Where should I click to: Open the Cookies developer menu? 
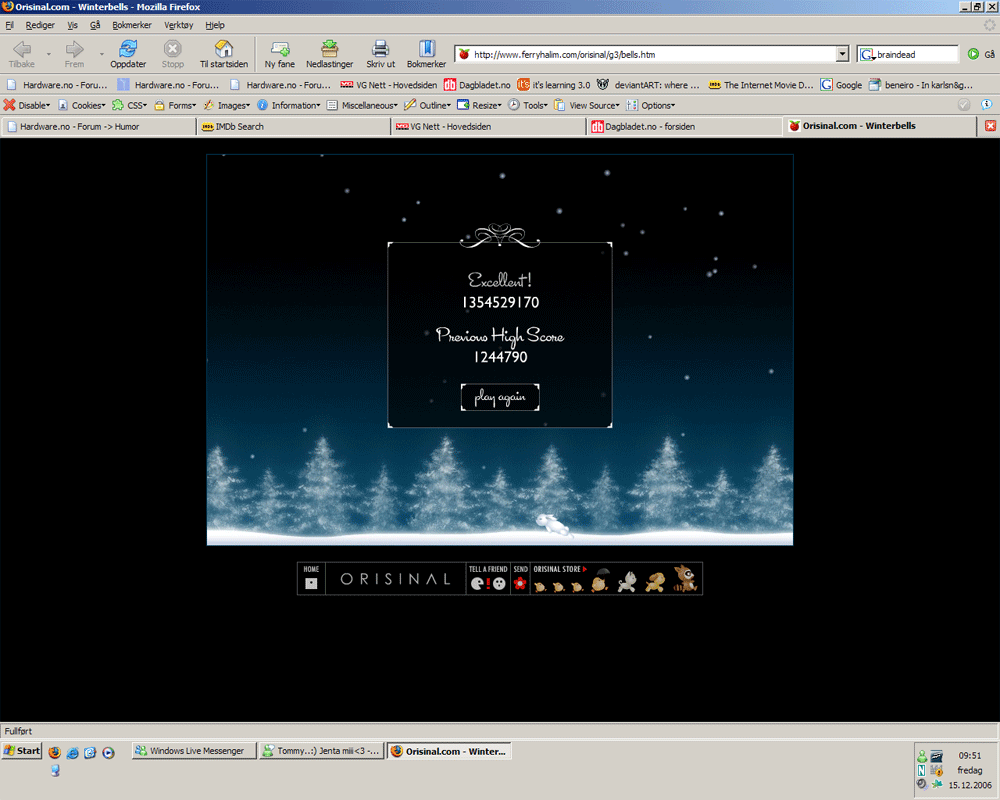(x=82, y=105)
